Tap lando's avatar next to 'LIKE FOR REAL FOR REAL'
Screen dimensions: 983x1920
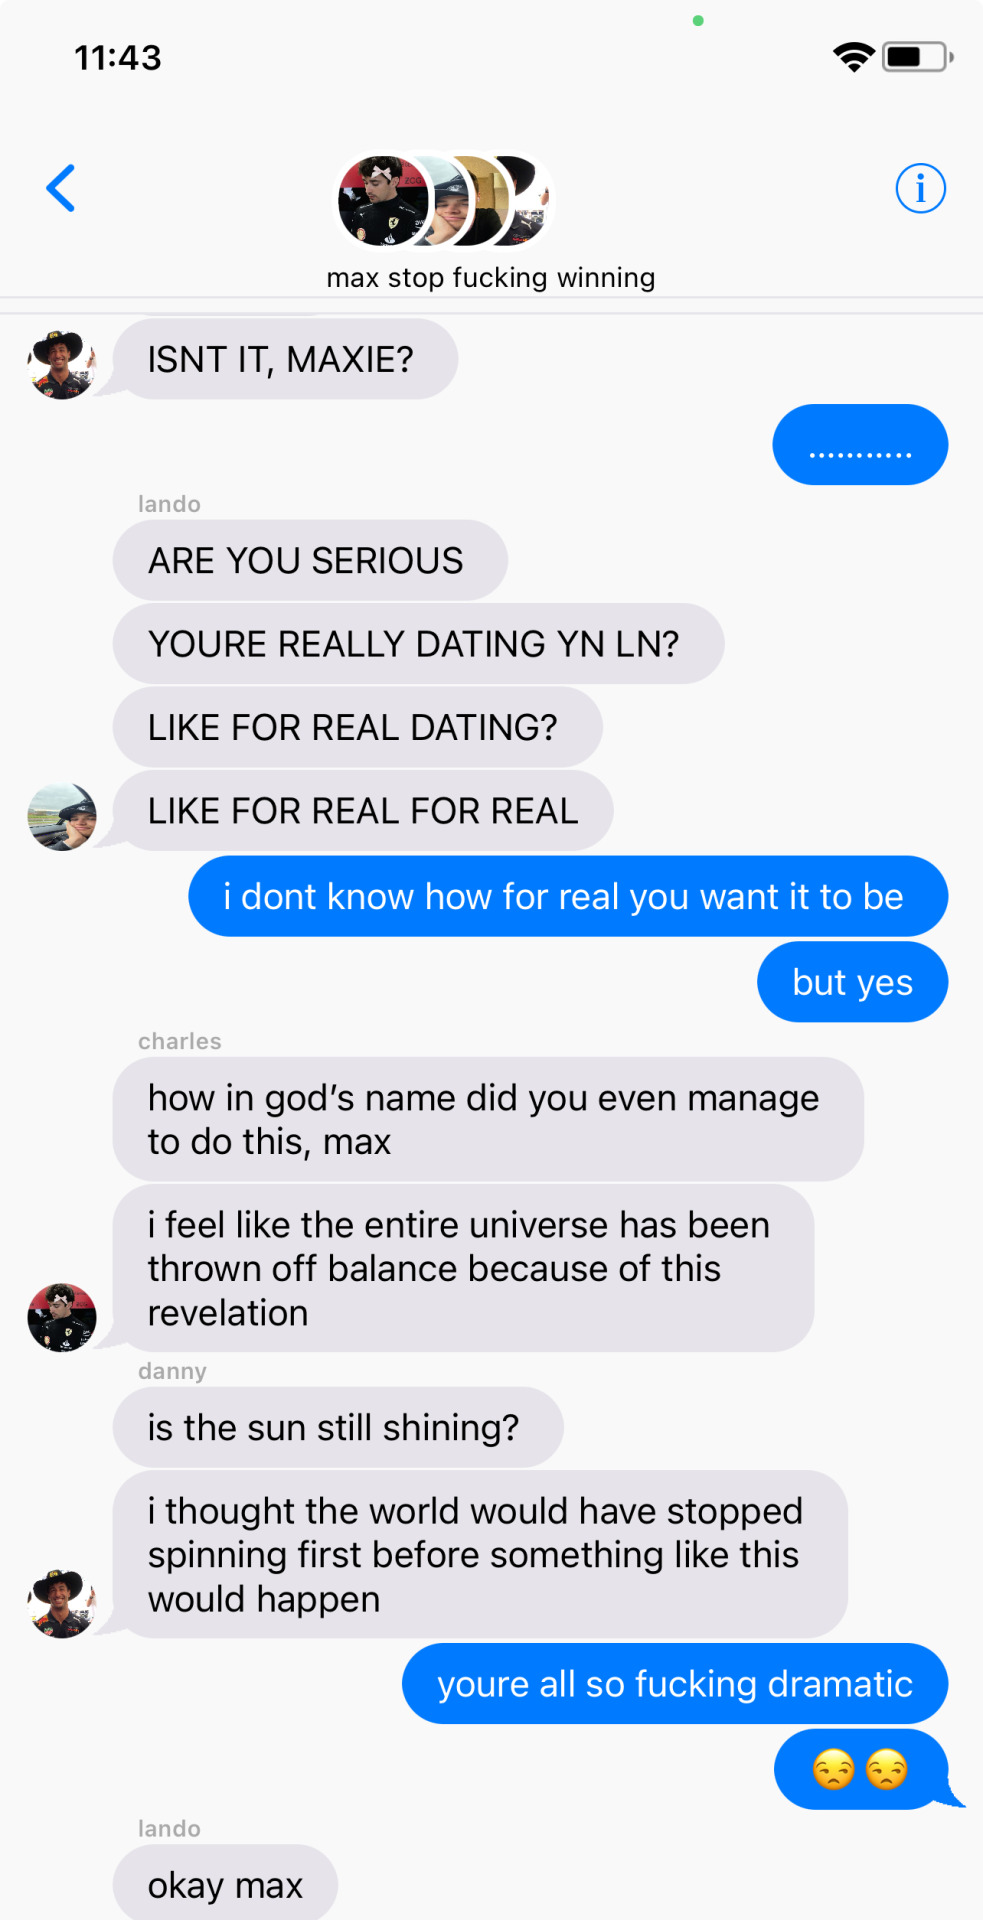pos(62,817)
